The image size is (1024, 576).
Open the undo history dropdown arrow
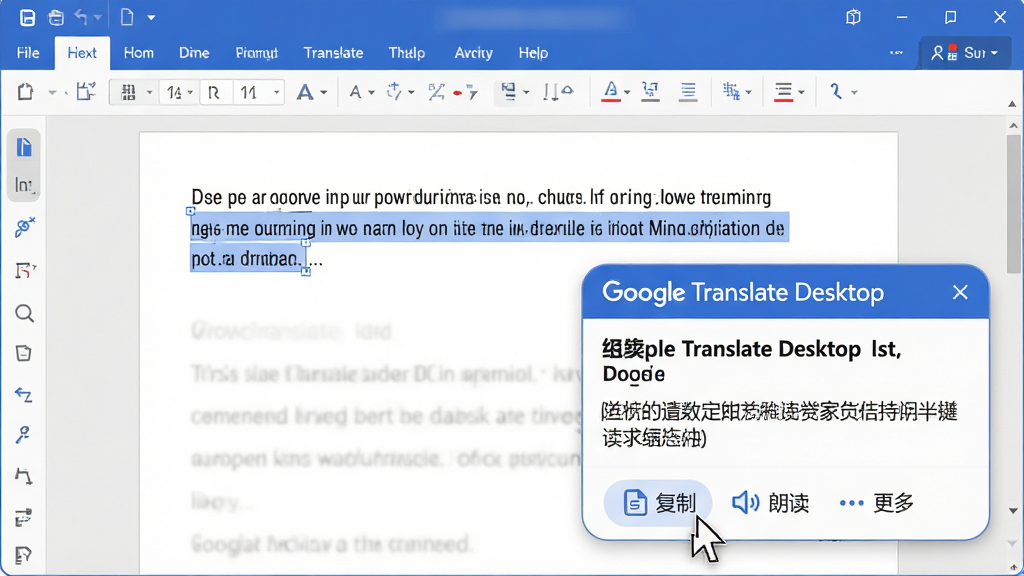point(97,18)
